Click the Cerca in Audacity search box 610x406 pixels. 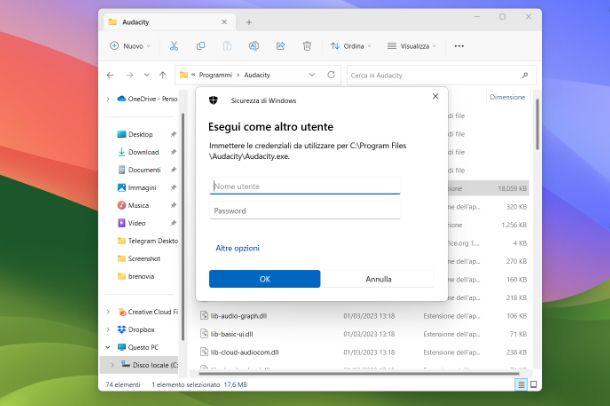coord(441,75)
